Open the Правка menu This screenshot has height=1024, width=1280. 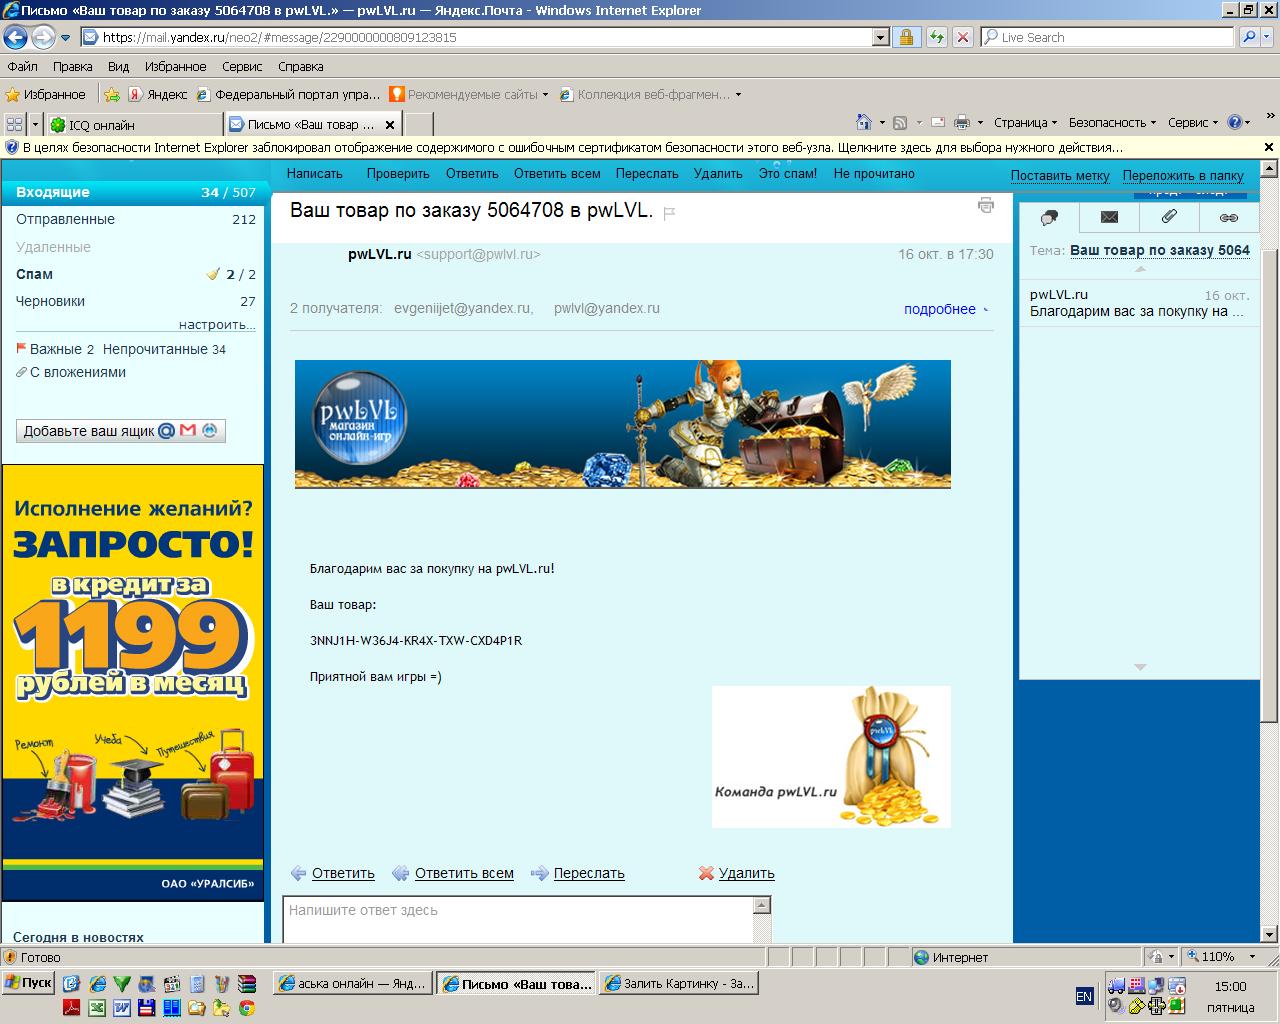[72, 67]
